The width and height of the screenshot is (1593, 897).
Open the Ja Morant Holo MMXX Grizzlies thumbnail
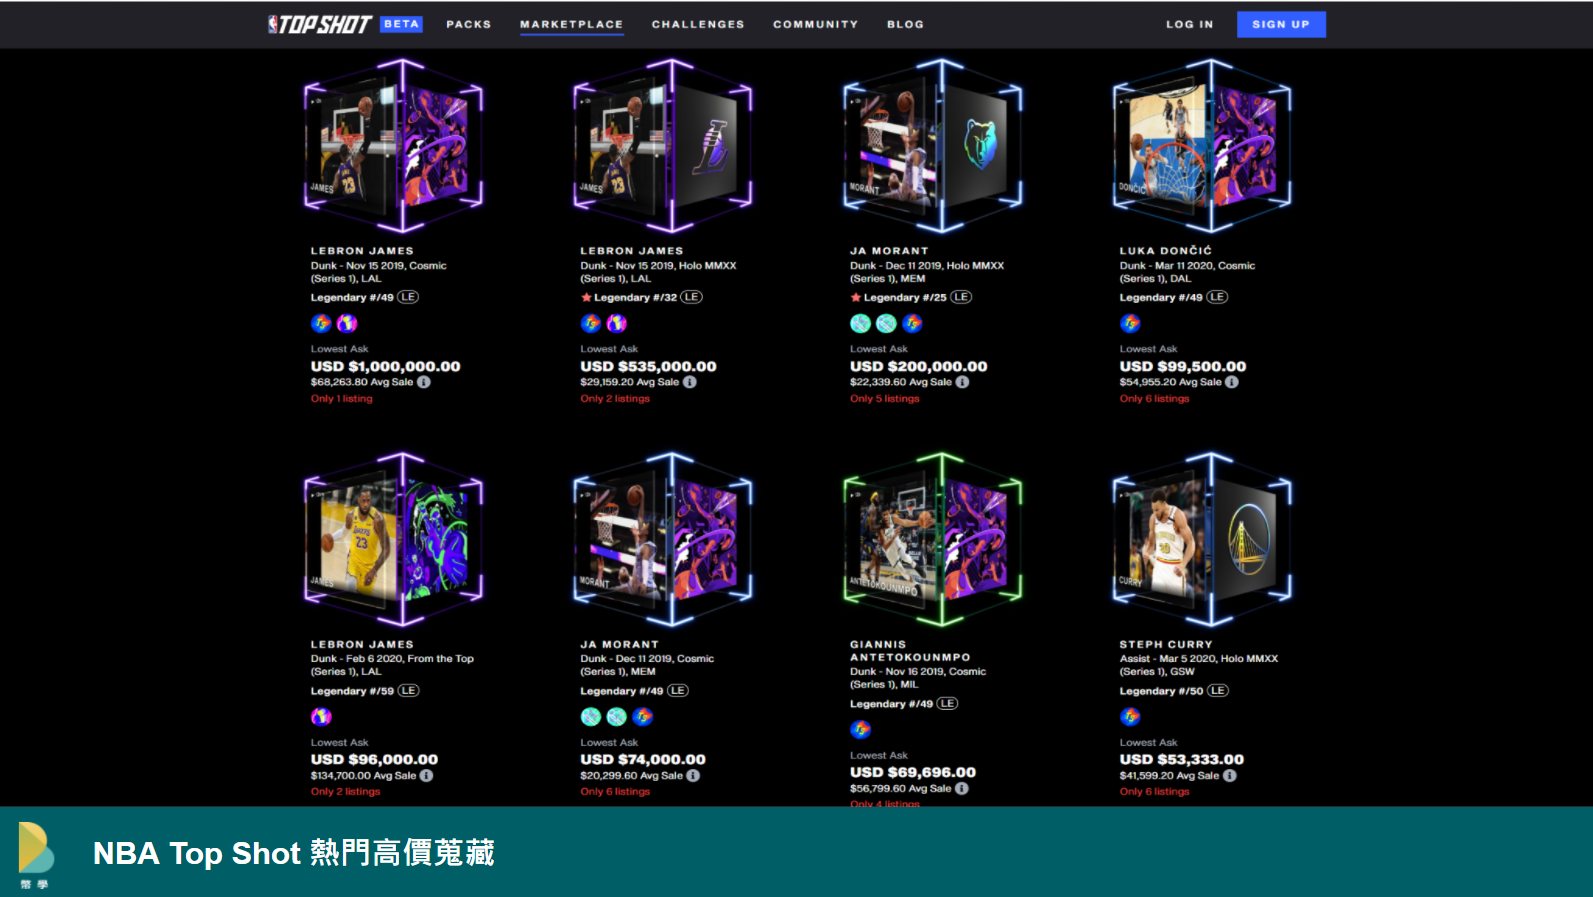click(x=933, y=146)
